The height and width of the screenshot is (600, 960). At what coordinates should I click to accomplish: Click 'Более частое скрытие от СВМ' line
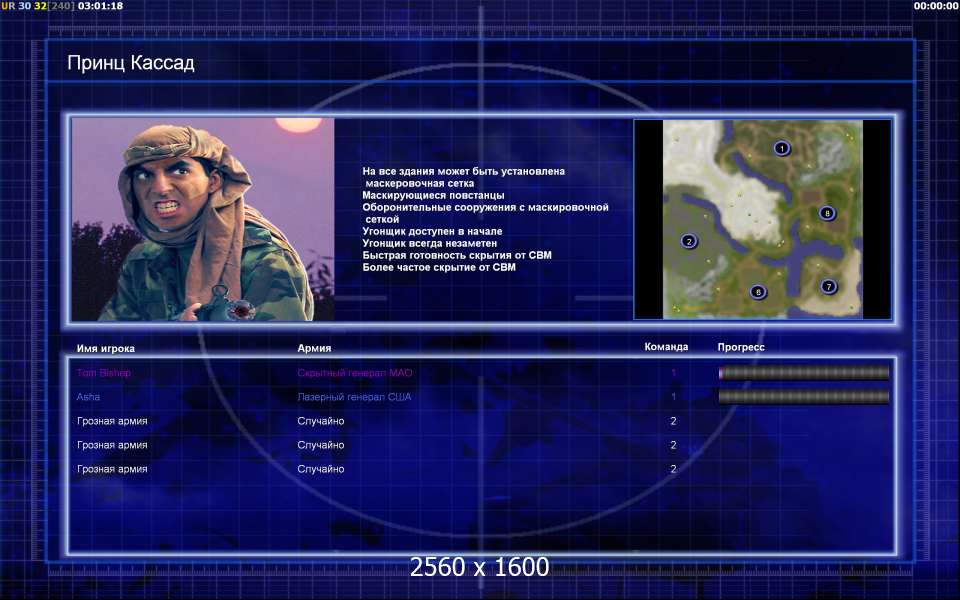point(439,267)
